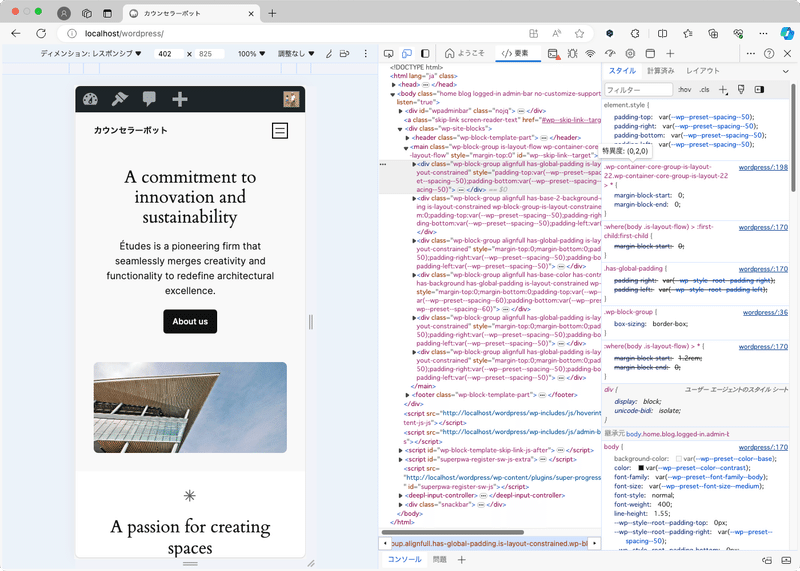
Task: Click the background-color swatch in body rule
Action: click(x=679, y=459)
